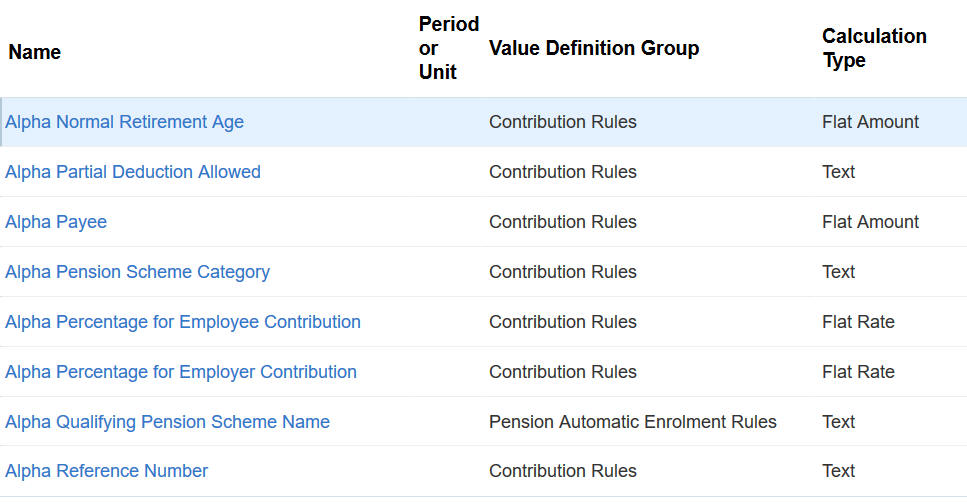Click Contribution Rules in Alpha Normal Retirement Age row
Viewport: 967px width, 504px height.
pyautogui.click(x=562, y=122)
